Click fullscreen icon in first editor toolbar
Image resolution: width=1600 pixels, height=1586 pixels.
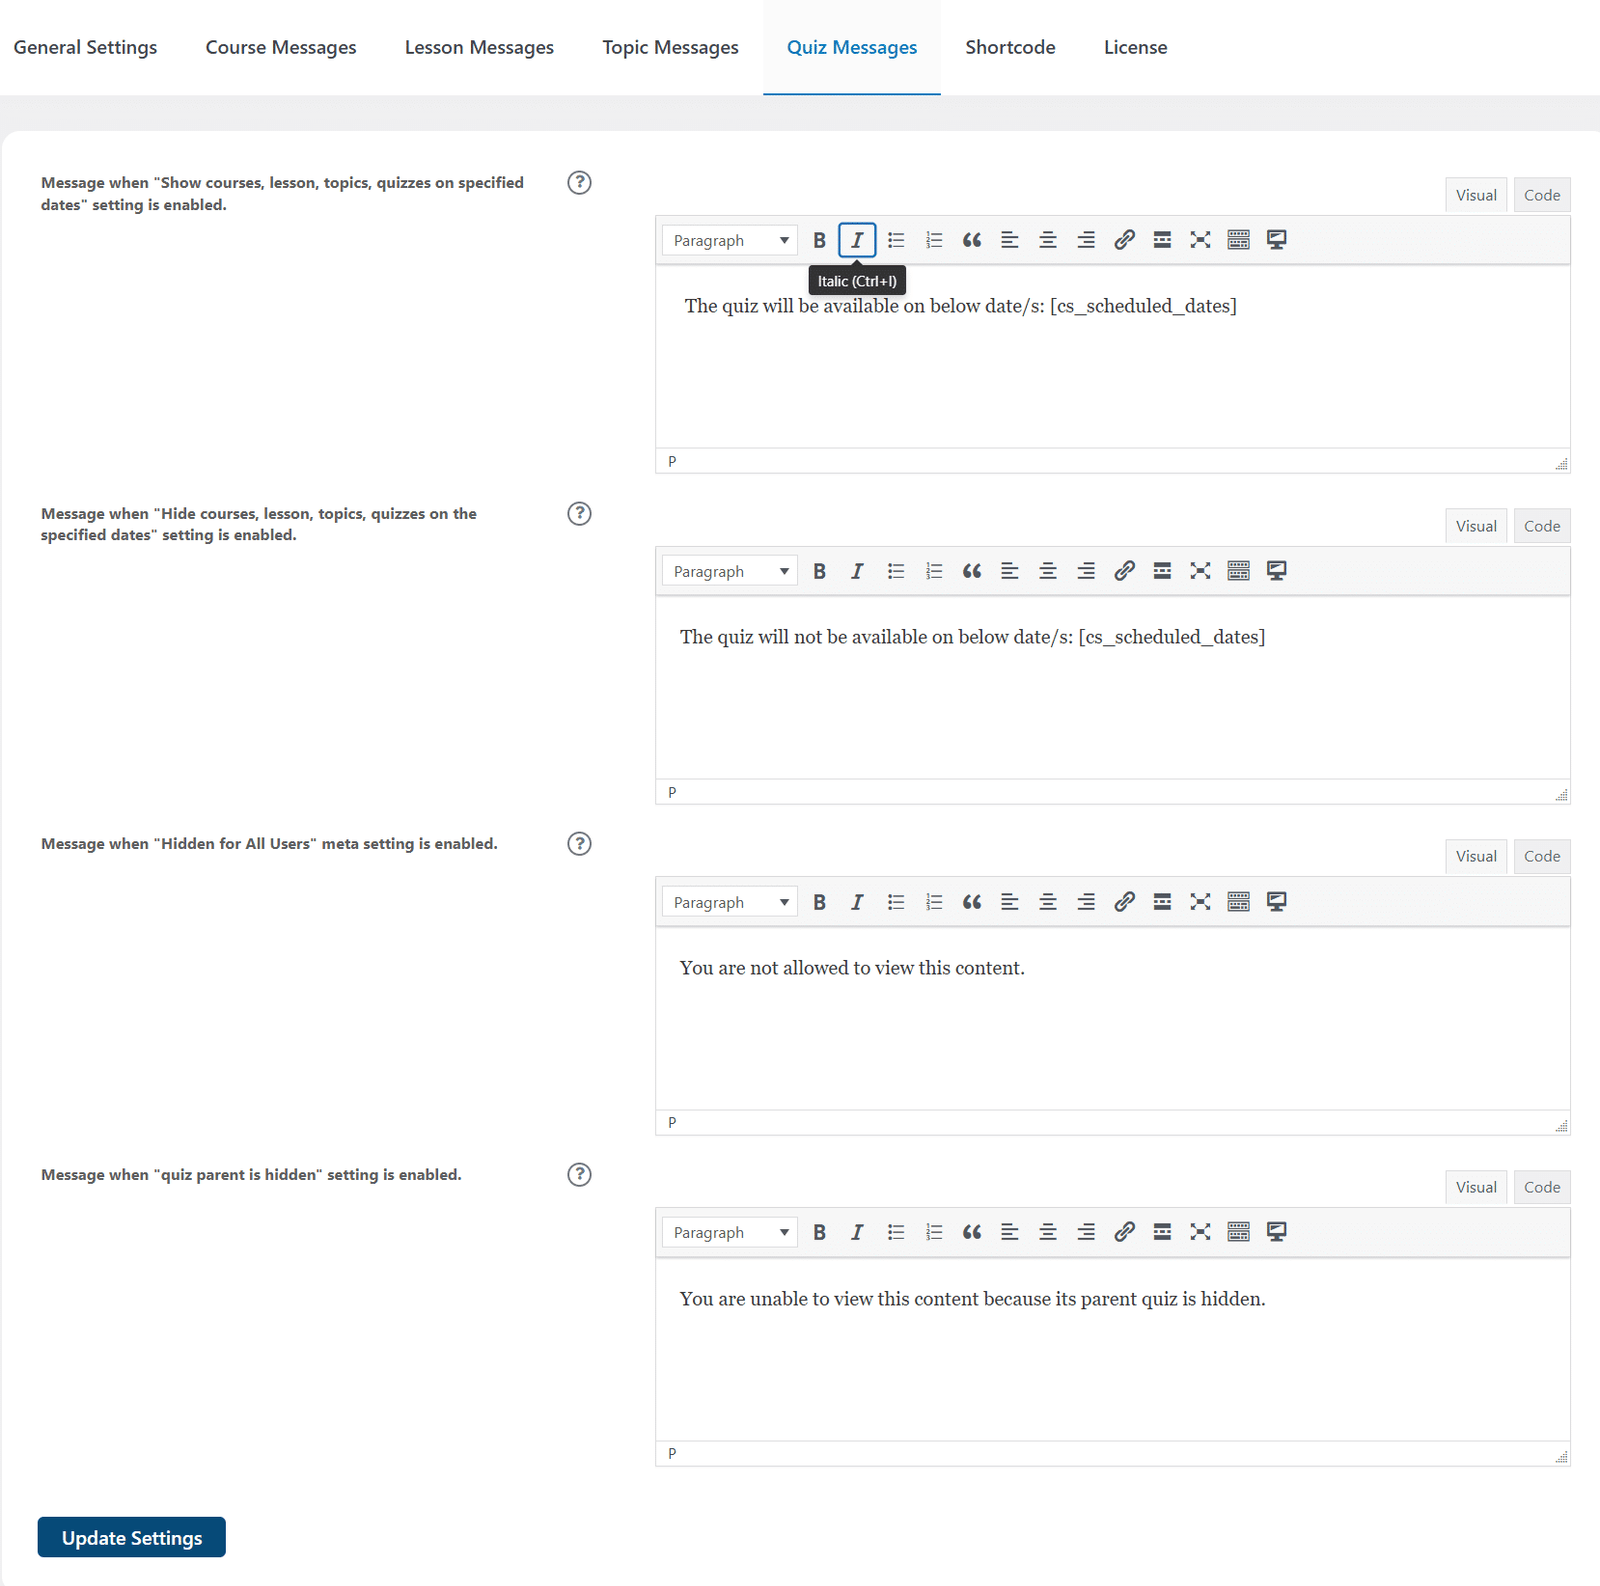click(x=1200, y=240)
